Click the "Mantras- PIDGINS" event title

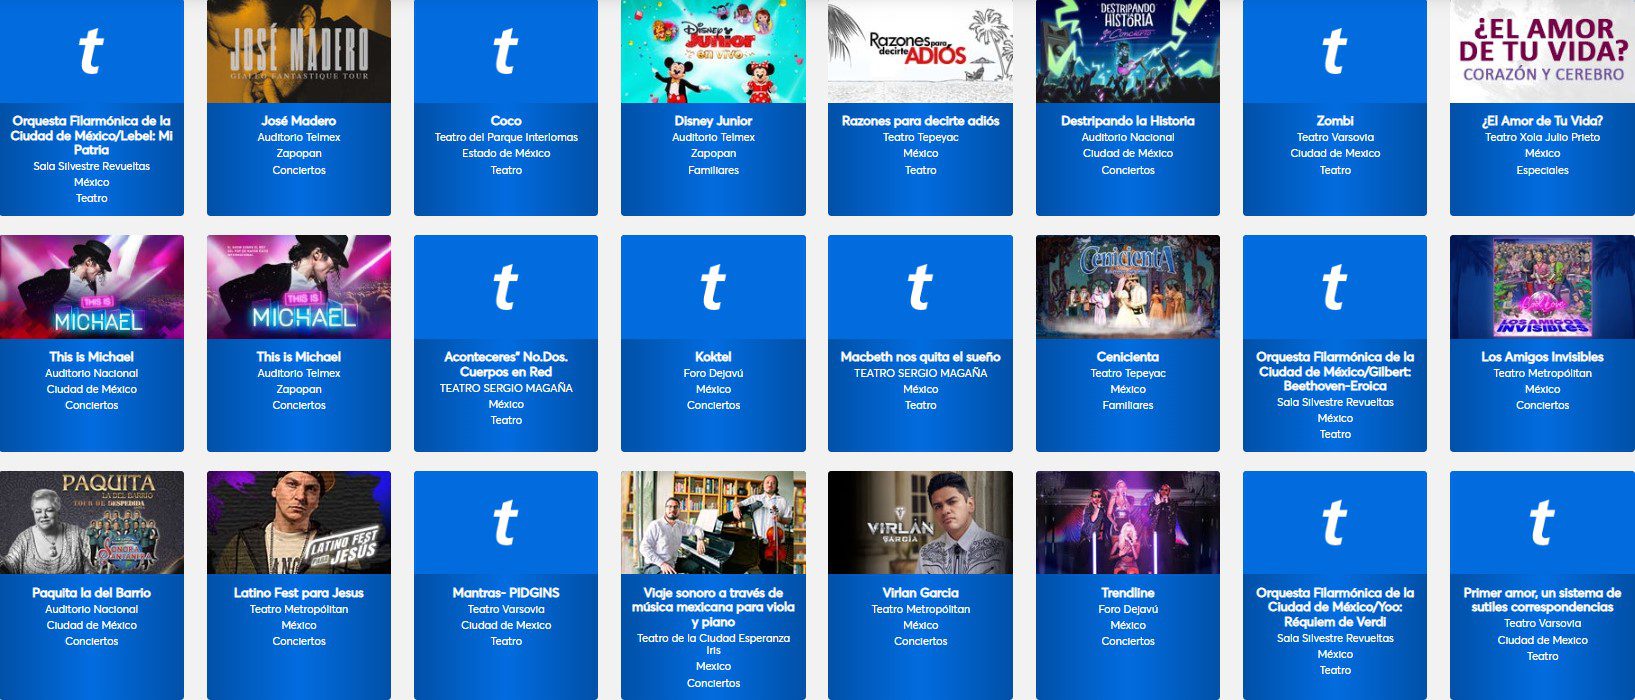[506, 593]
